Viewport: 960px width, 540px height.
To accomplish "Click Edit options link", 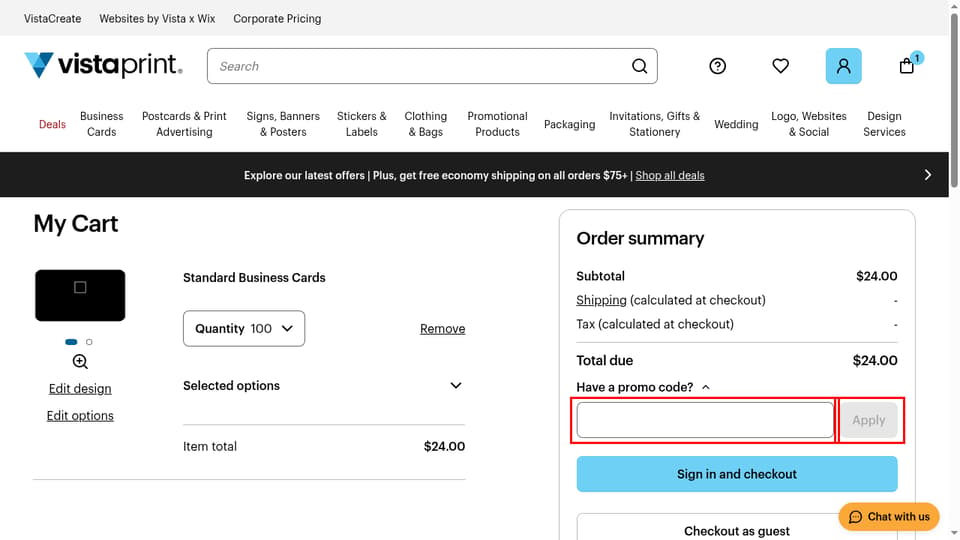I will tap(80, 416).
